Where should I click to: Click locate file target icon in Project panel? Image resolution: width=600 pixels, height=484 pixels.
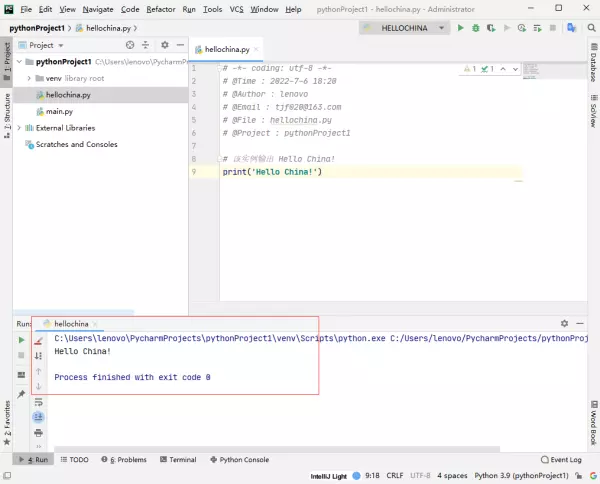[x=130, y=45]
